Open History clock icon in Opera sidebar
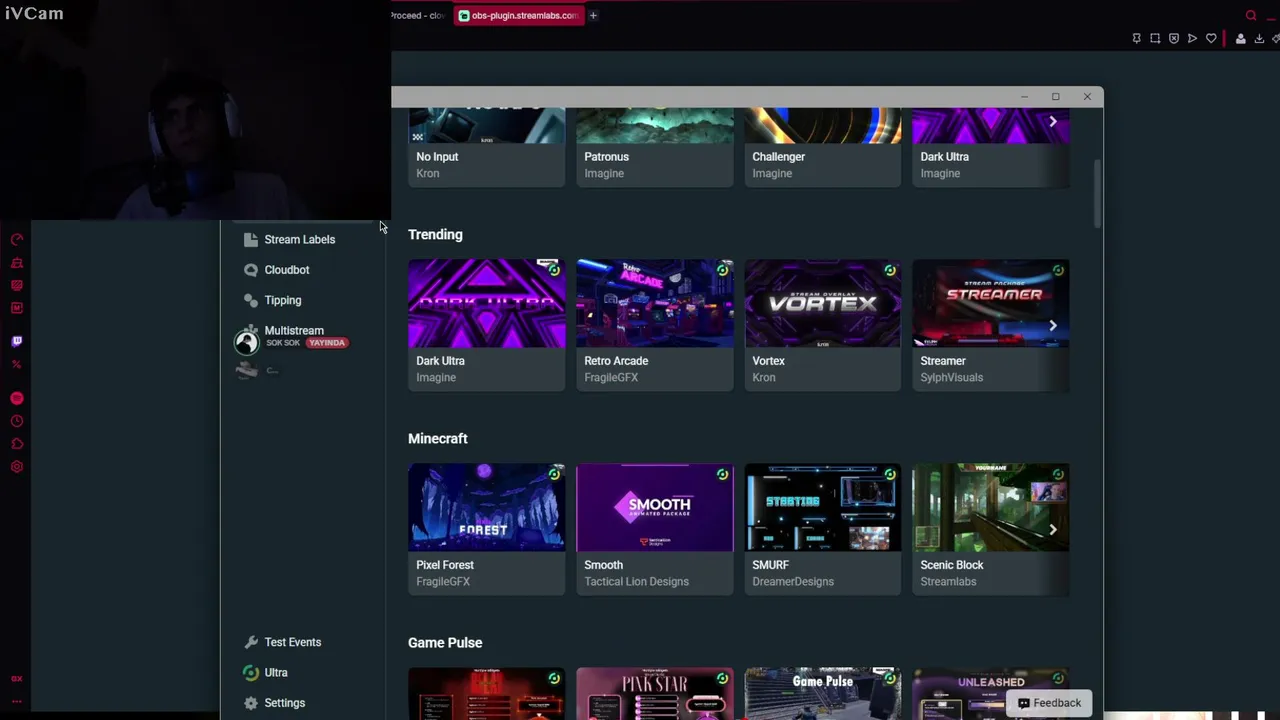This screenshot has width=1280, height=720. click(x=17, y=422)
